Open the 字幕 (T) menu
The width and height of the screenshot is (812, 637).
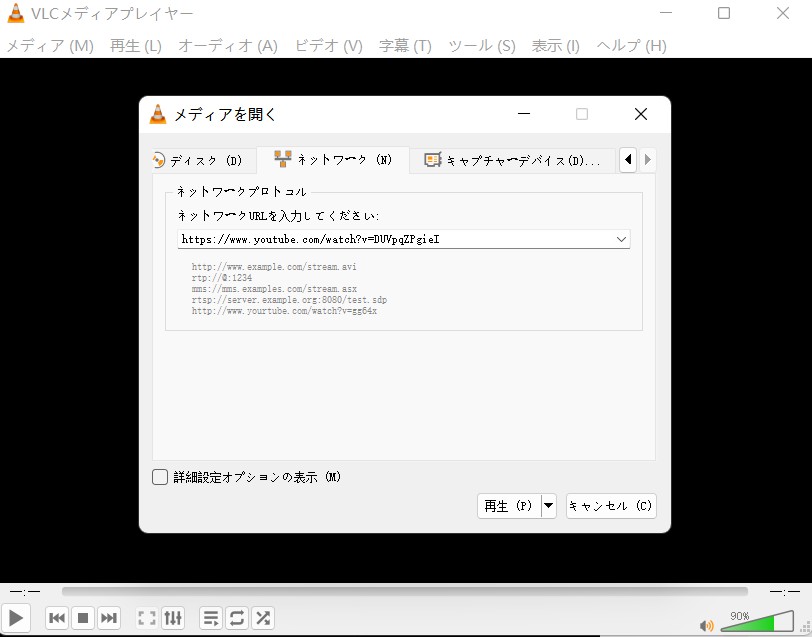coord(405,46)
